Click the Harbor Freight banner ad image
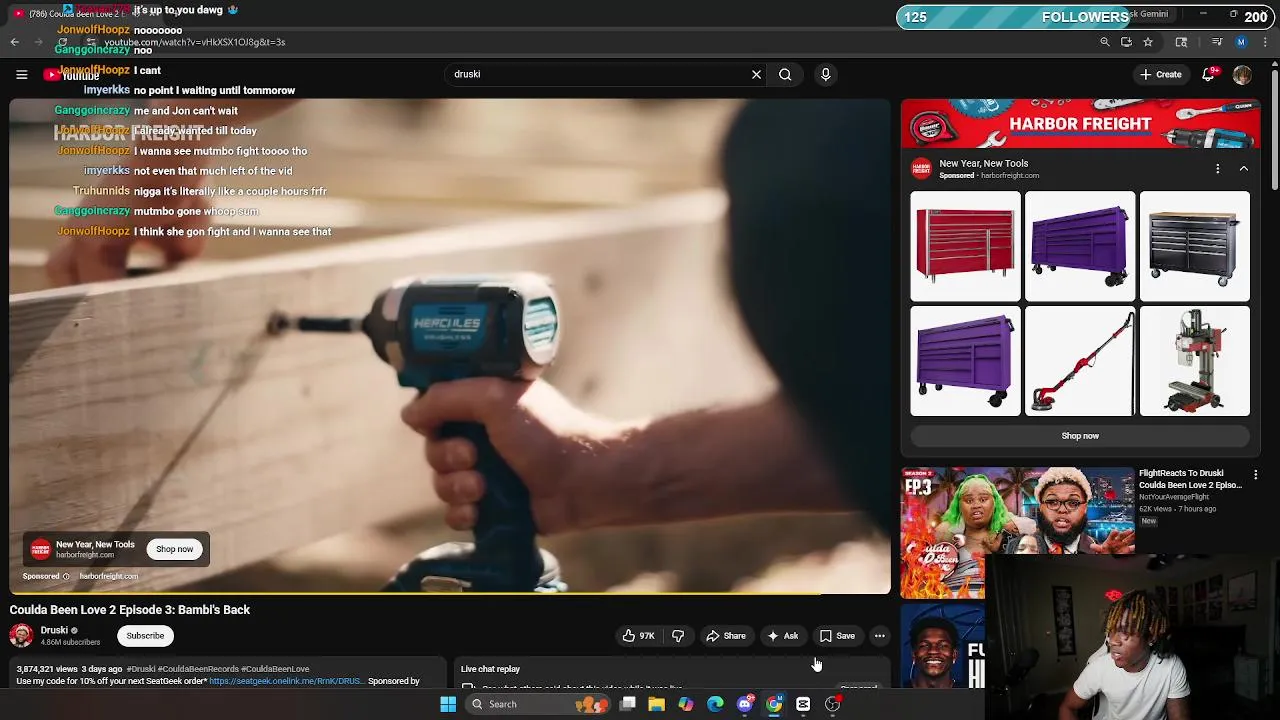Screen dimensions: 1280x720 [1080, 123]
